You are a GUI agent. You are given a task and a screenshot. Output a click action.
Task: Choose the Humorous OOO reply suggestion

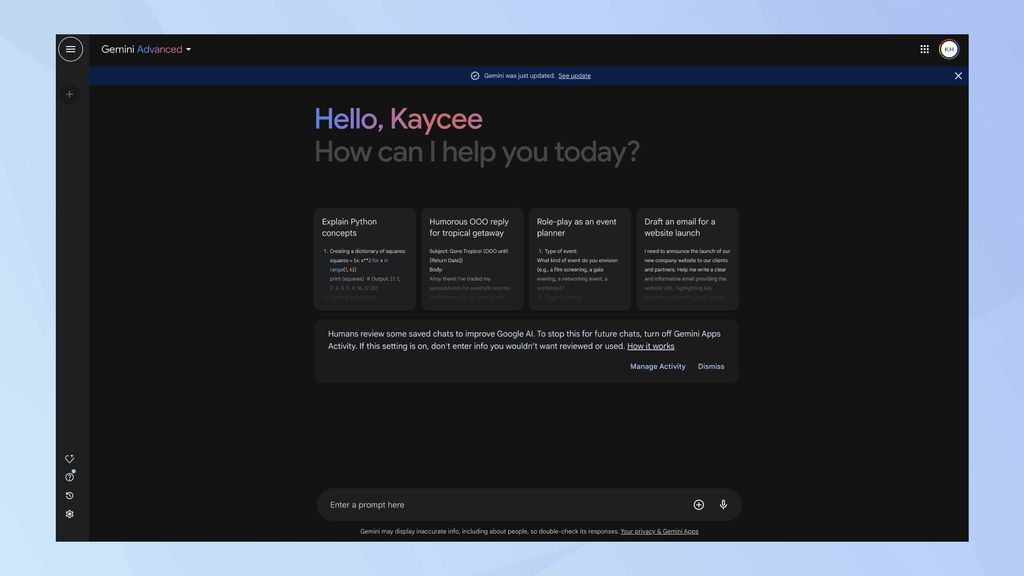tap(471, 255)
